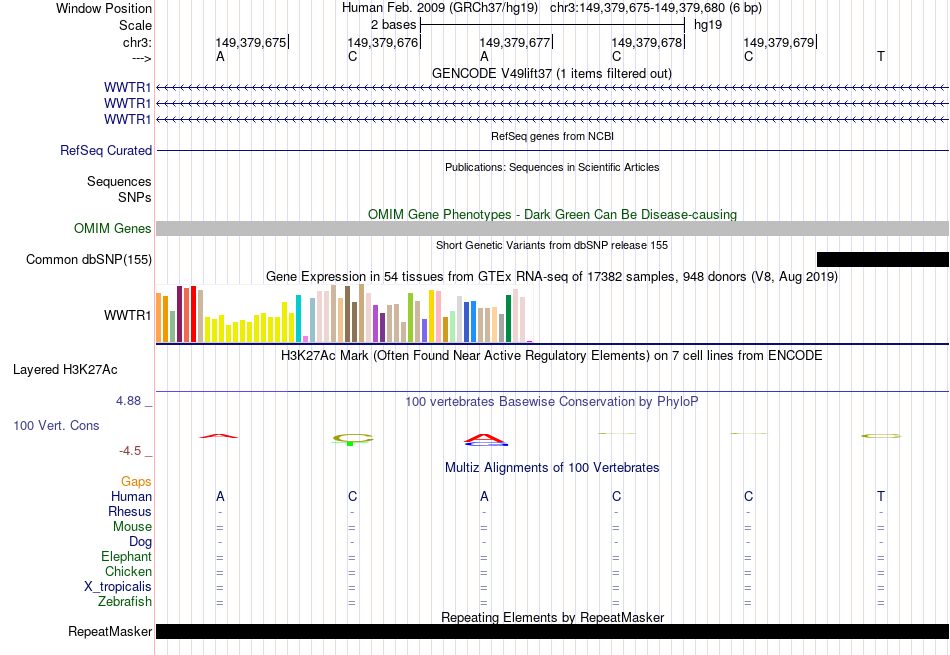Click the Mouse alignment row label

(x=132, y=527)
